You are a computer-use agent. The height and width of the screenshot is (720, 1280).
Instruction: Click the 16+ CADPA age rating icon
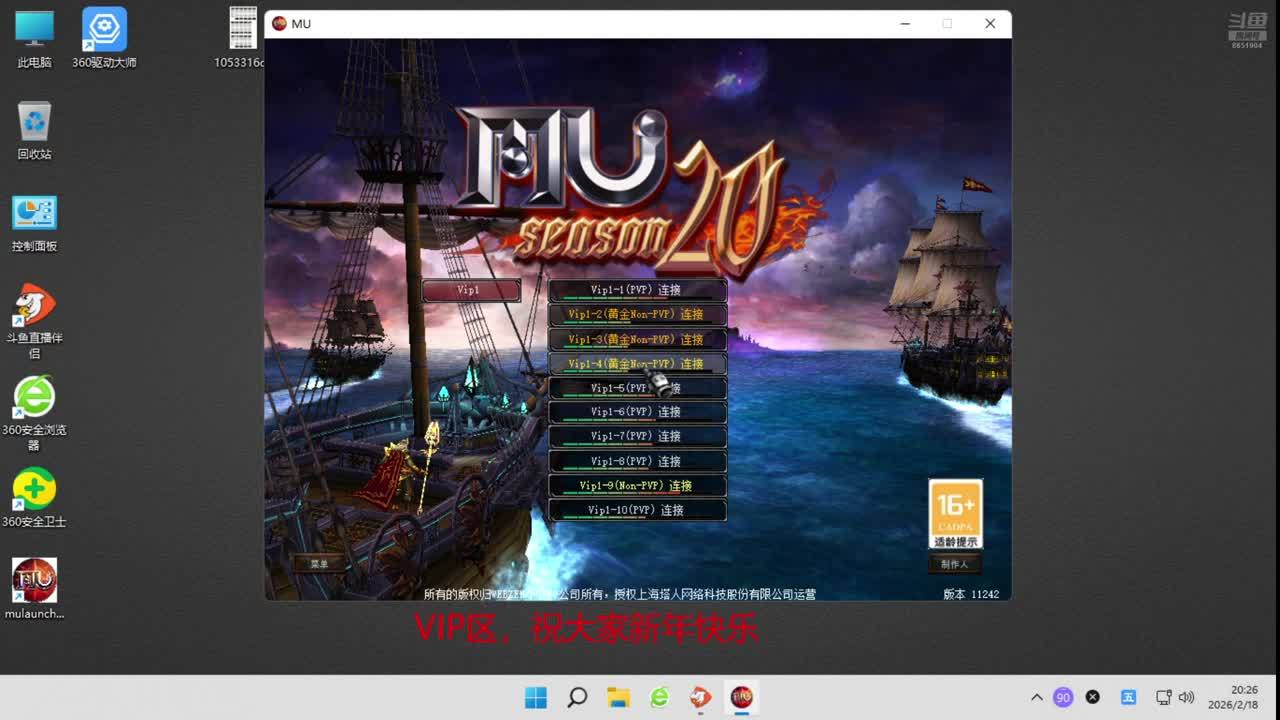pyautogui.click(x=955, y=513)
